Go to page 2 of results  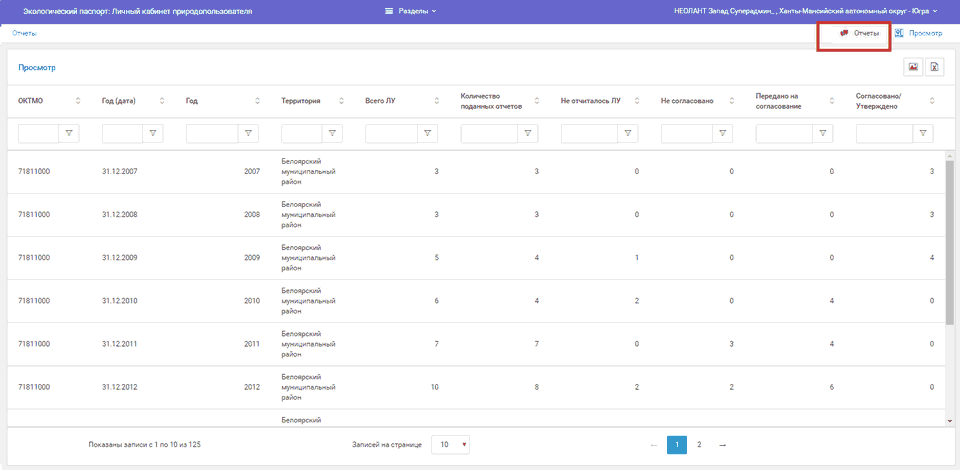pos(699,444)
